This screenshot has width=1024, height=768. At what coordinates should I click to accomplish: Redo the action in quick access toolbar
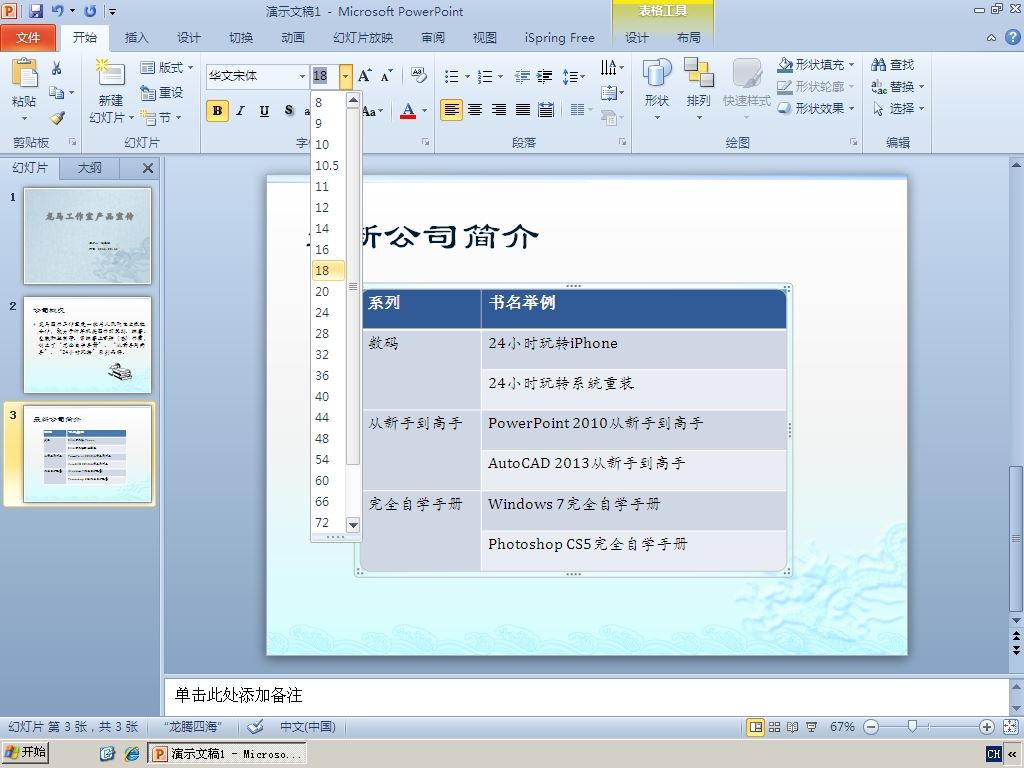[91, 10]
